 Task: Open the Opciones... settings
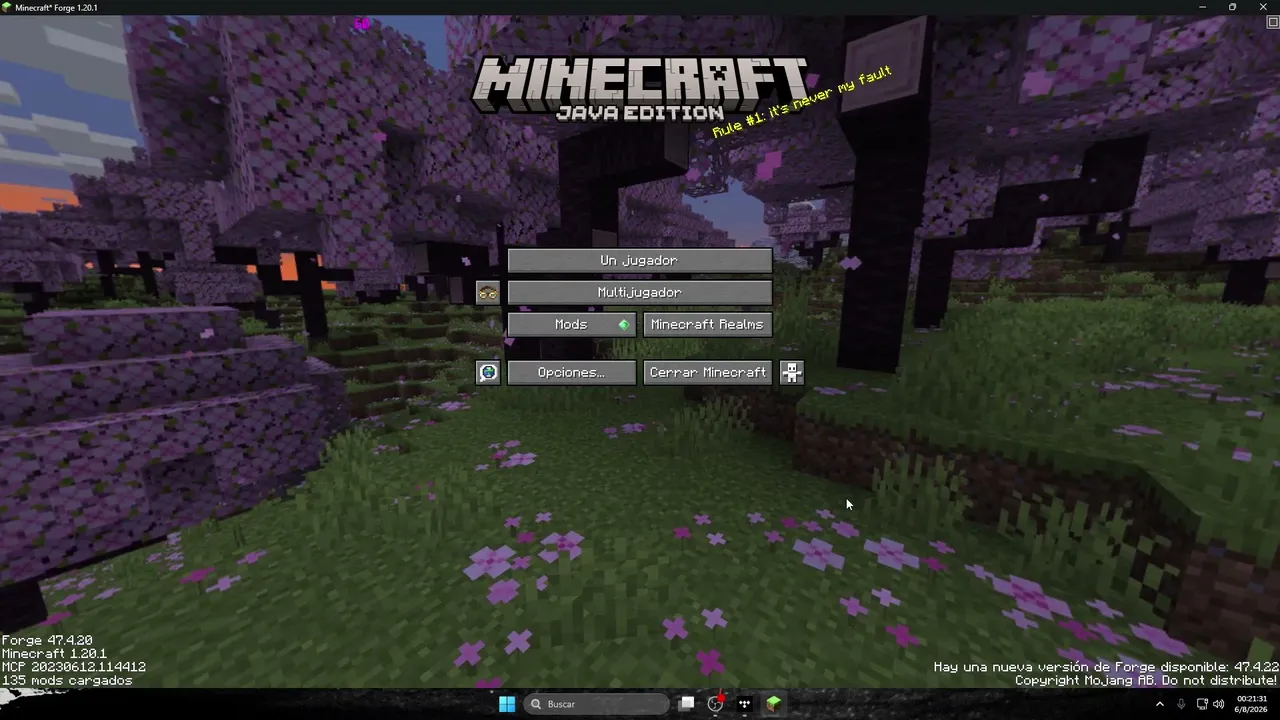(x=572, y=372)
